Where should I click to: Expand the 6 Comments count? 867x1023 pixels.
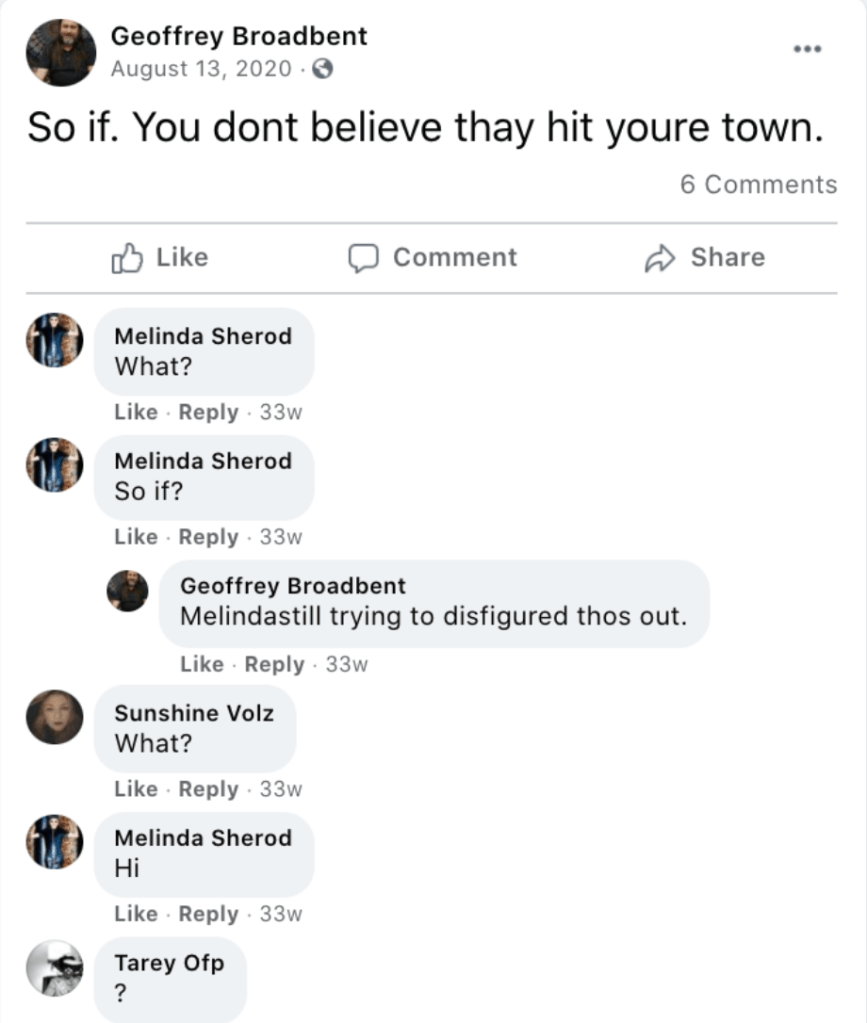758,184
